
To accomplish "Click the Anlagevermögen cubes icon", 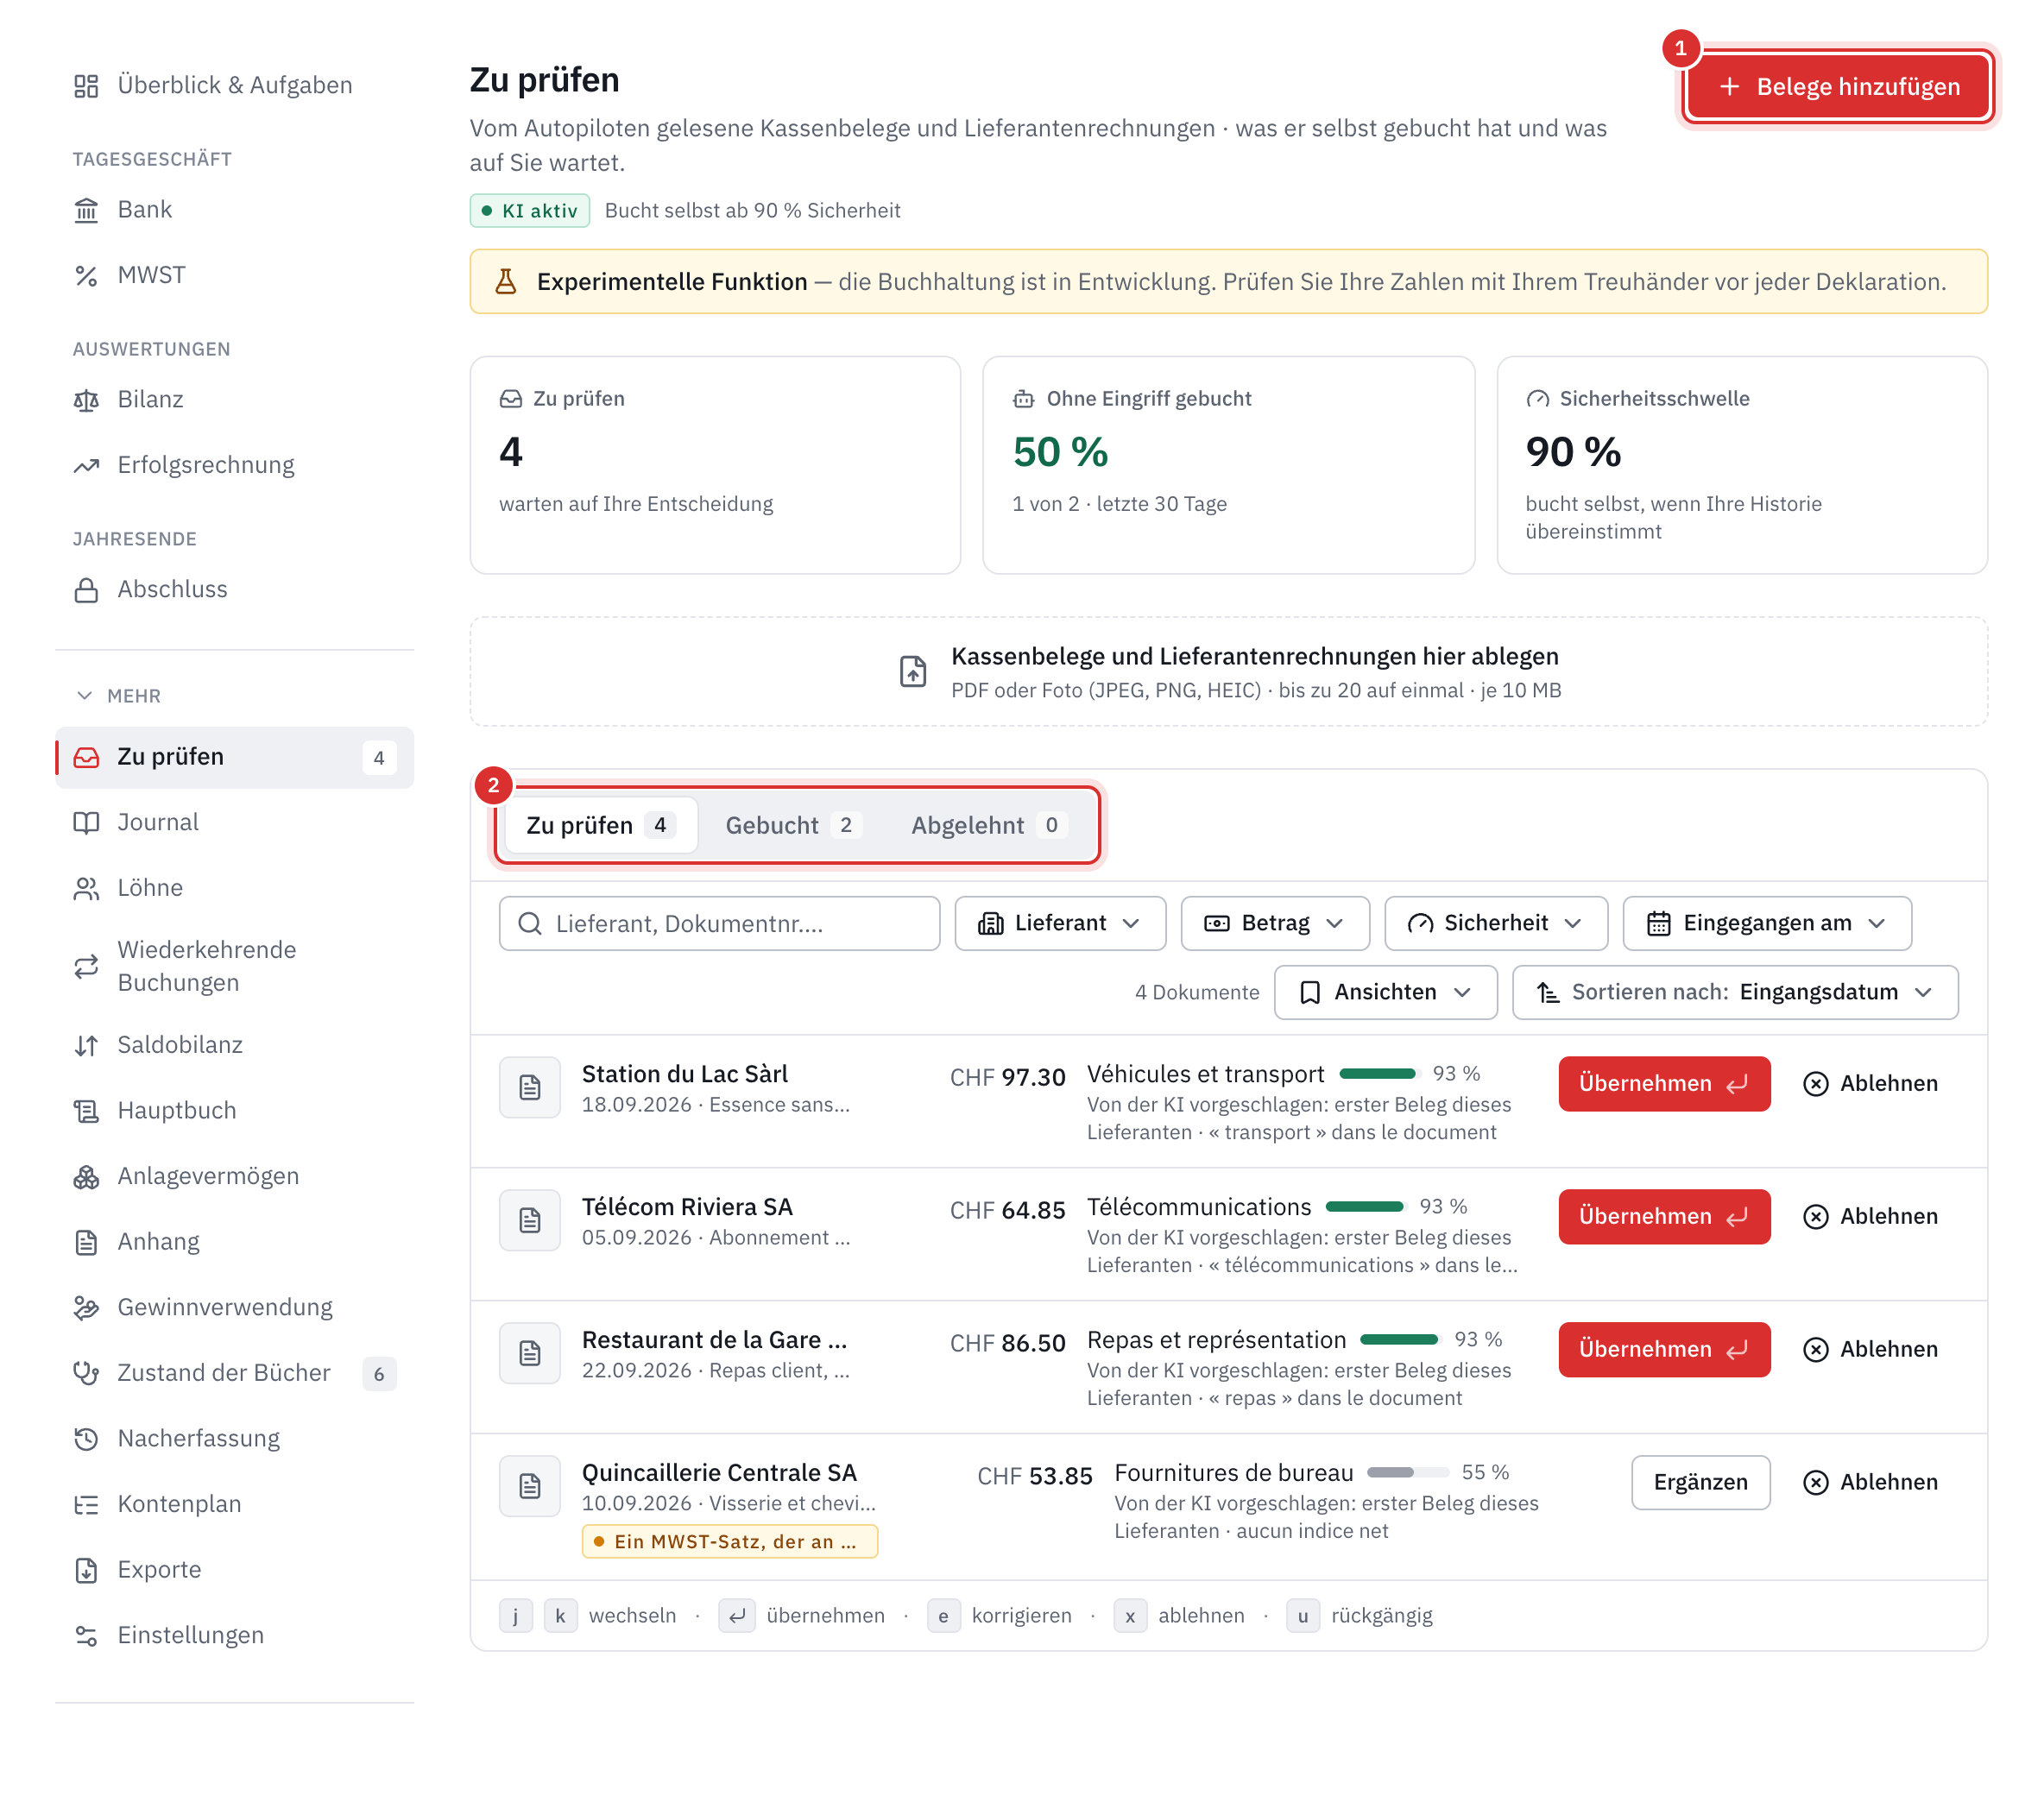I will pos(86,1177).
